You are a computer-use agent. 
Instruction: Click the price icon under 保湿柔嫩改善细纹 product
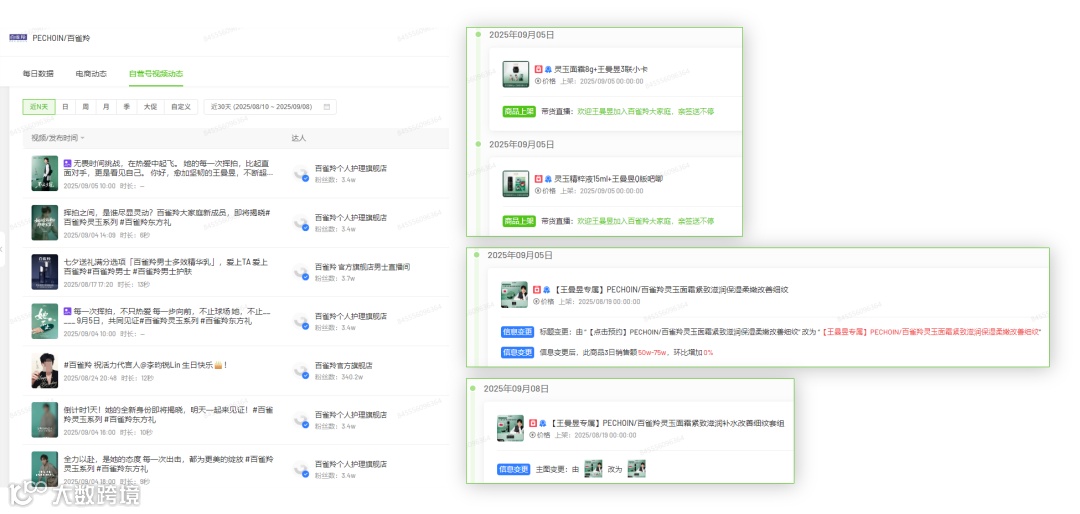click(x=537, y=301)
